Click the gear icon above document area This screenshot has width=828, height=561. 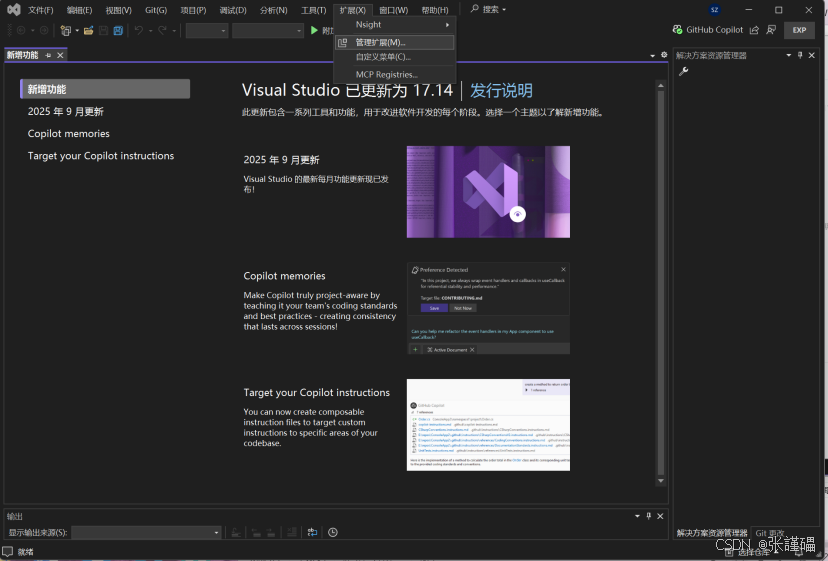664,55
